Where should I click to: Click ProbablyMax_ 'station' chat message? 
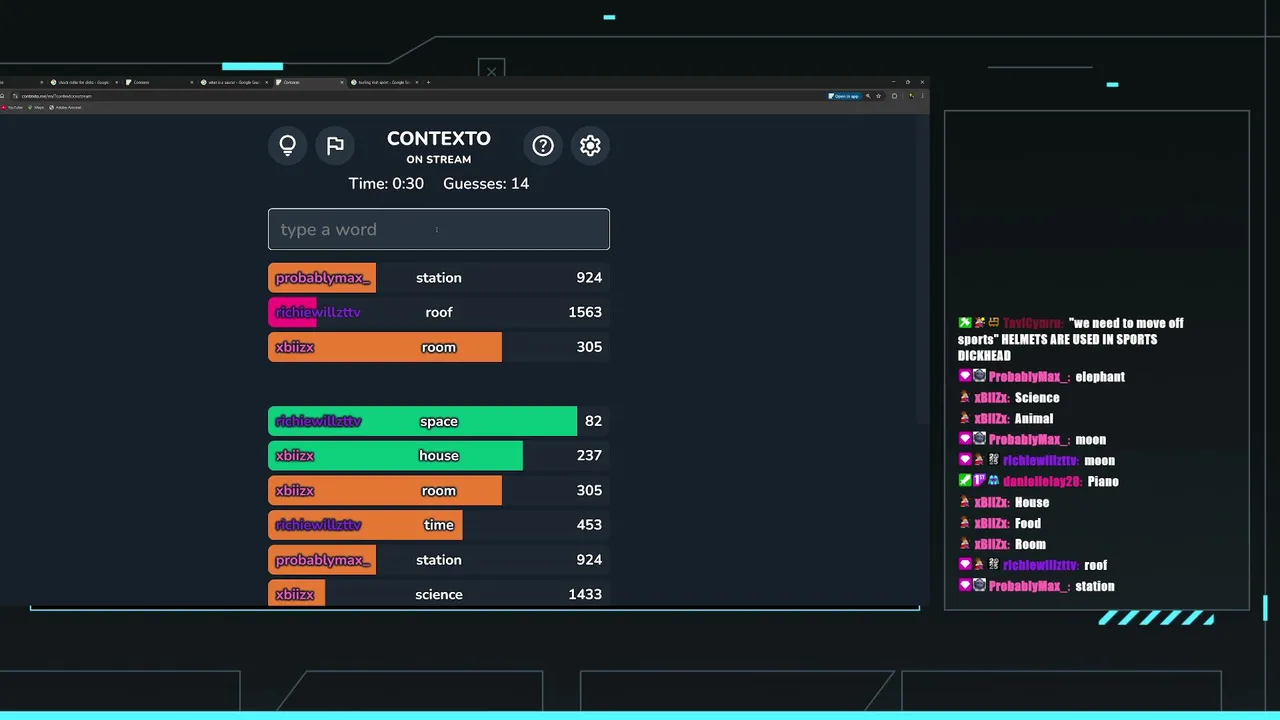coord(1036,587)
